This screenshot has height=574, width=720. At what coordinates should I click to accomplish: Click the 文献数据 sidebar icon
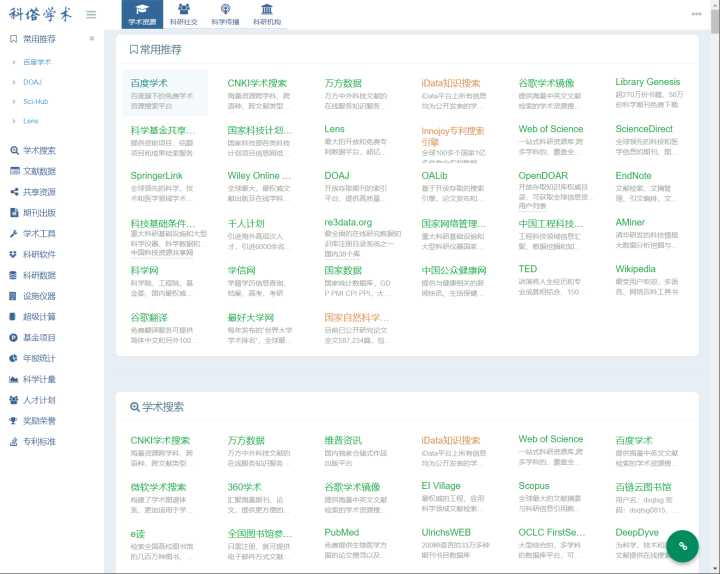[14, 171]
